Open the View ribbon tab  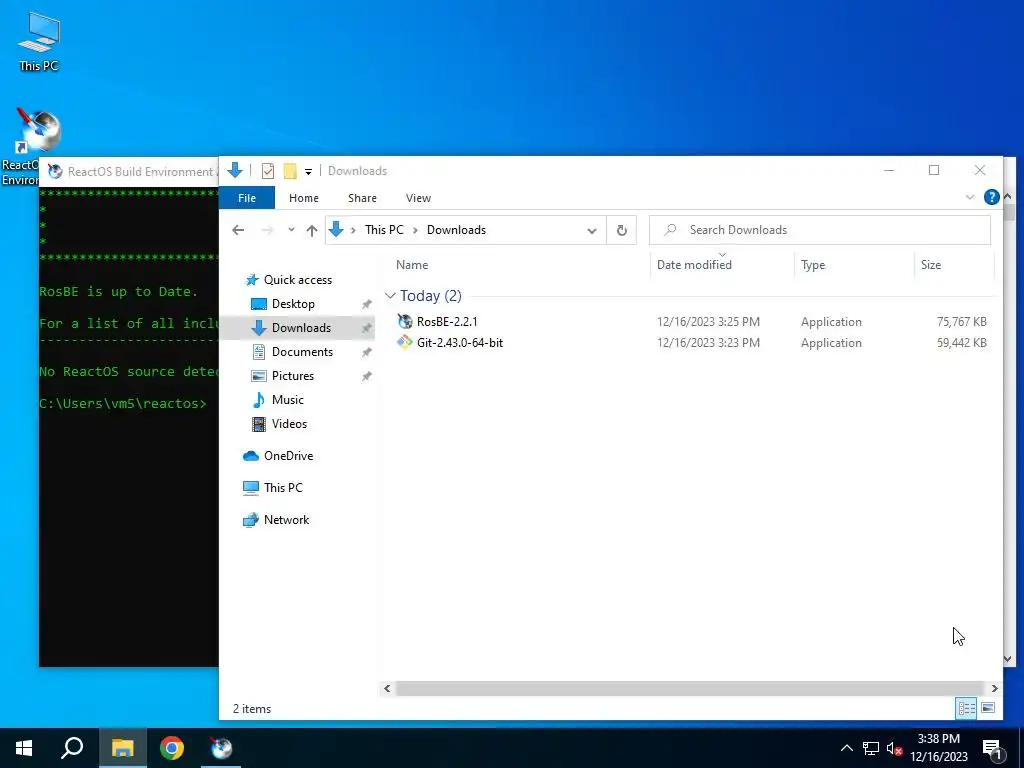[418, 198]
